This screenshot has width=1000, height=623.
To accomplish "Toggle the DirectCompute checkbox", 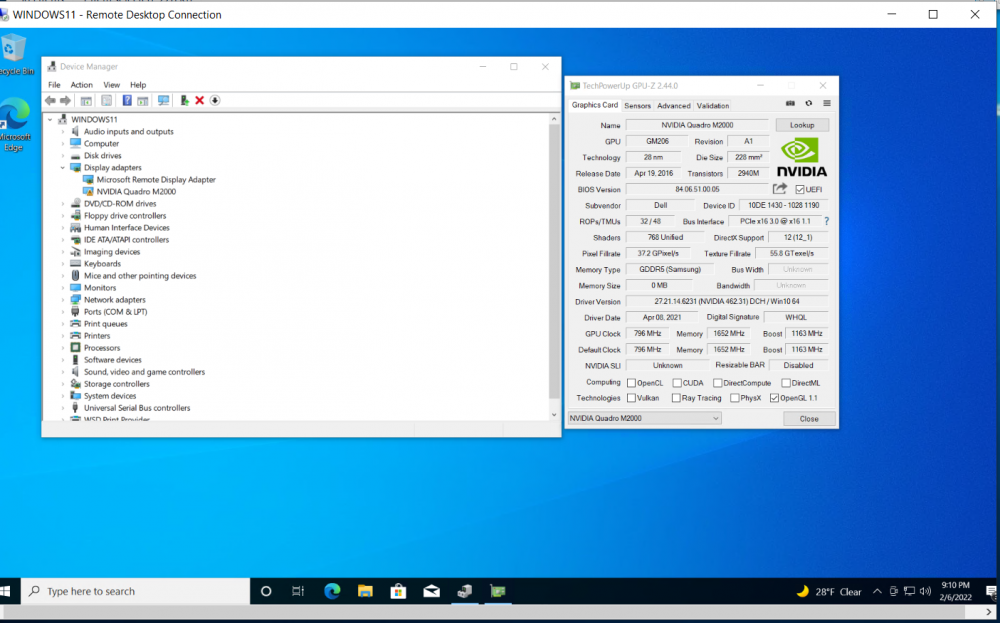I will click(717, 383).
